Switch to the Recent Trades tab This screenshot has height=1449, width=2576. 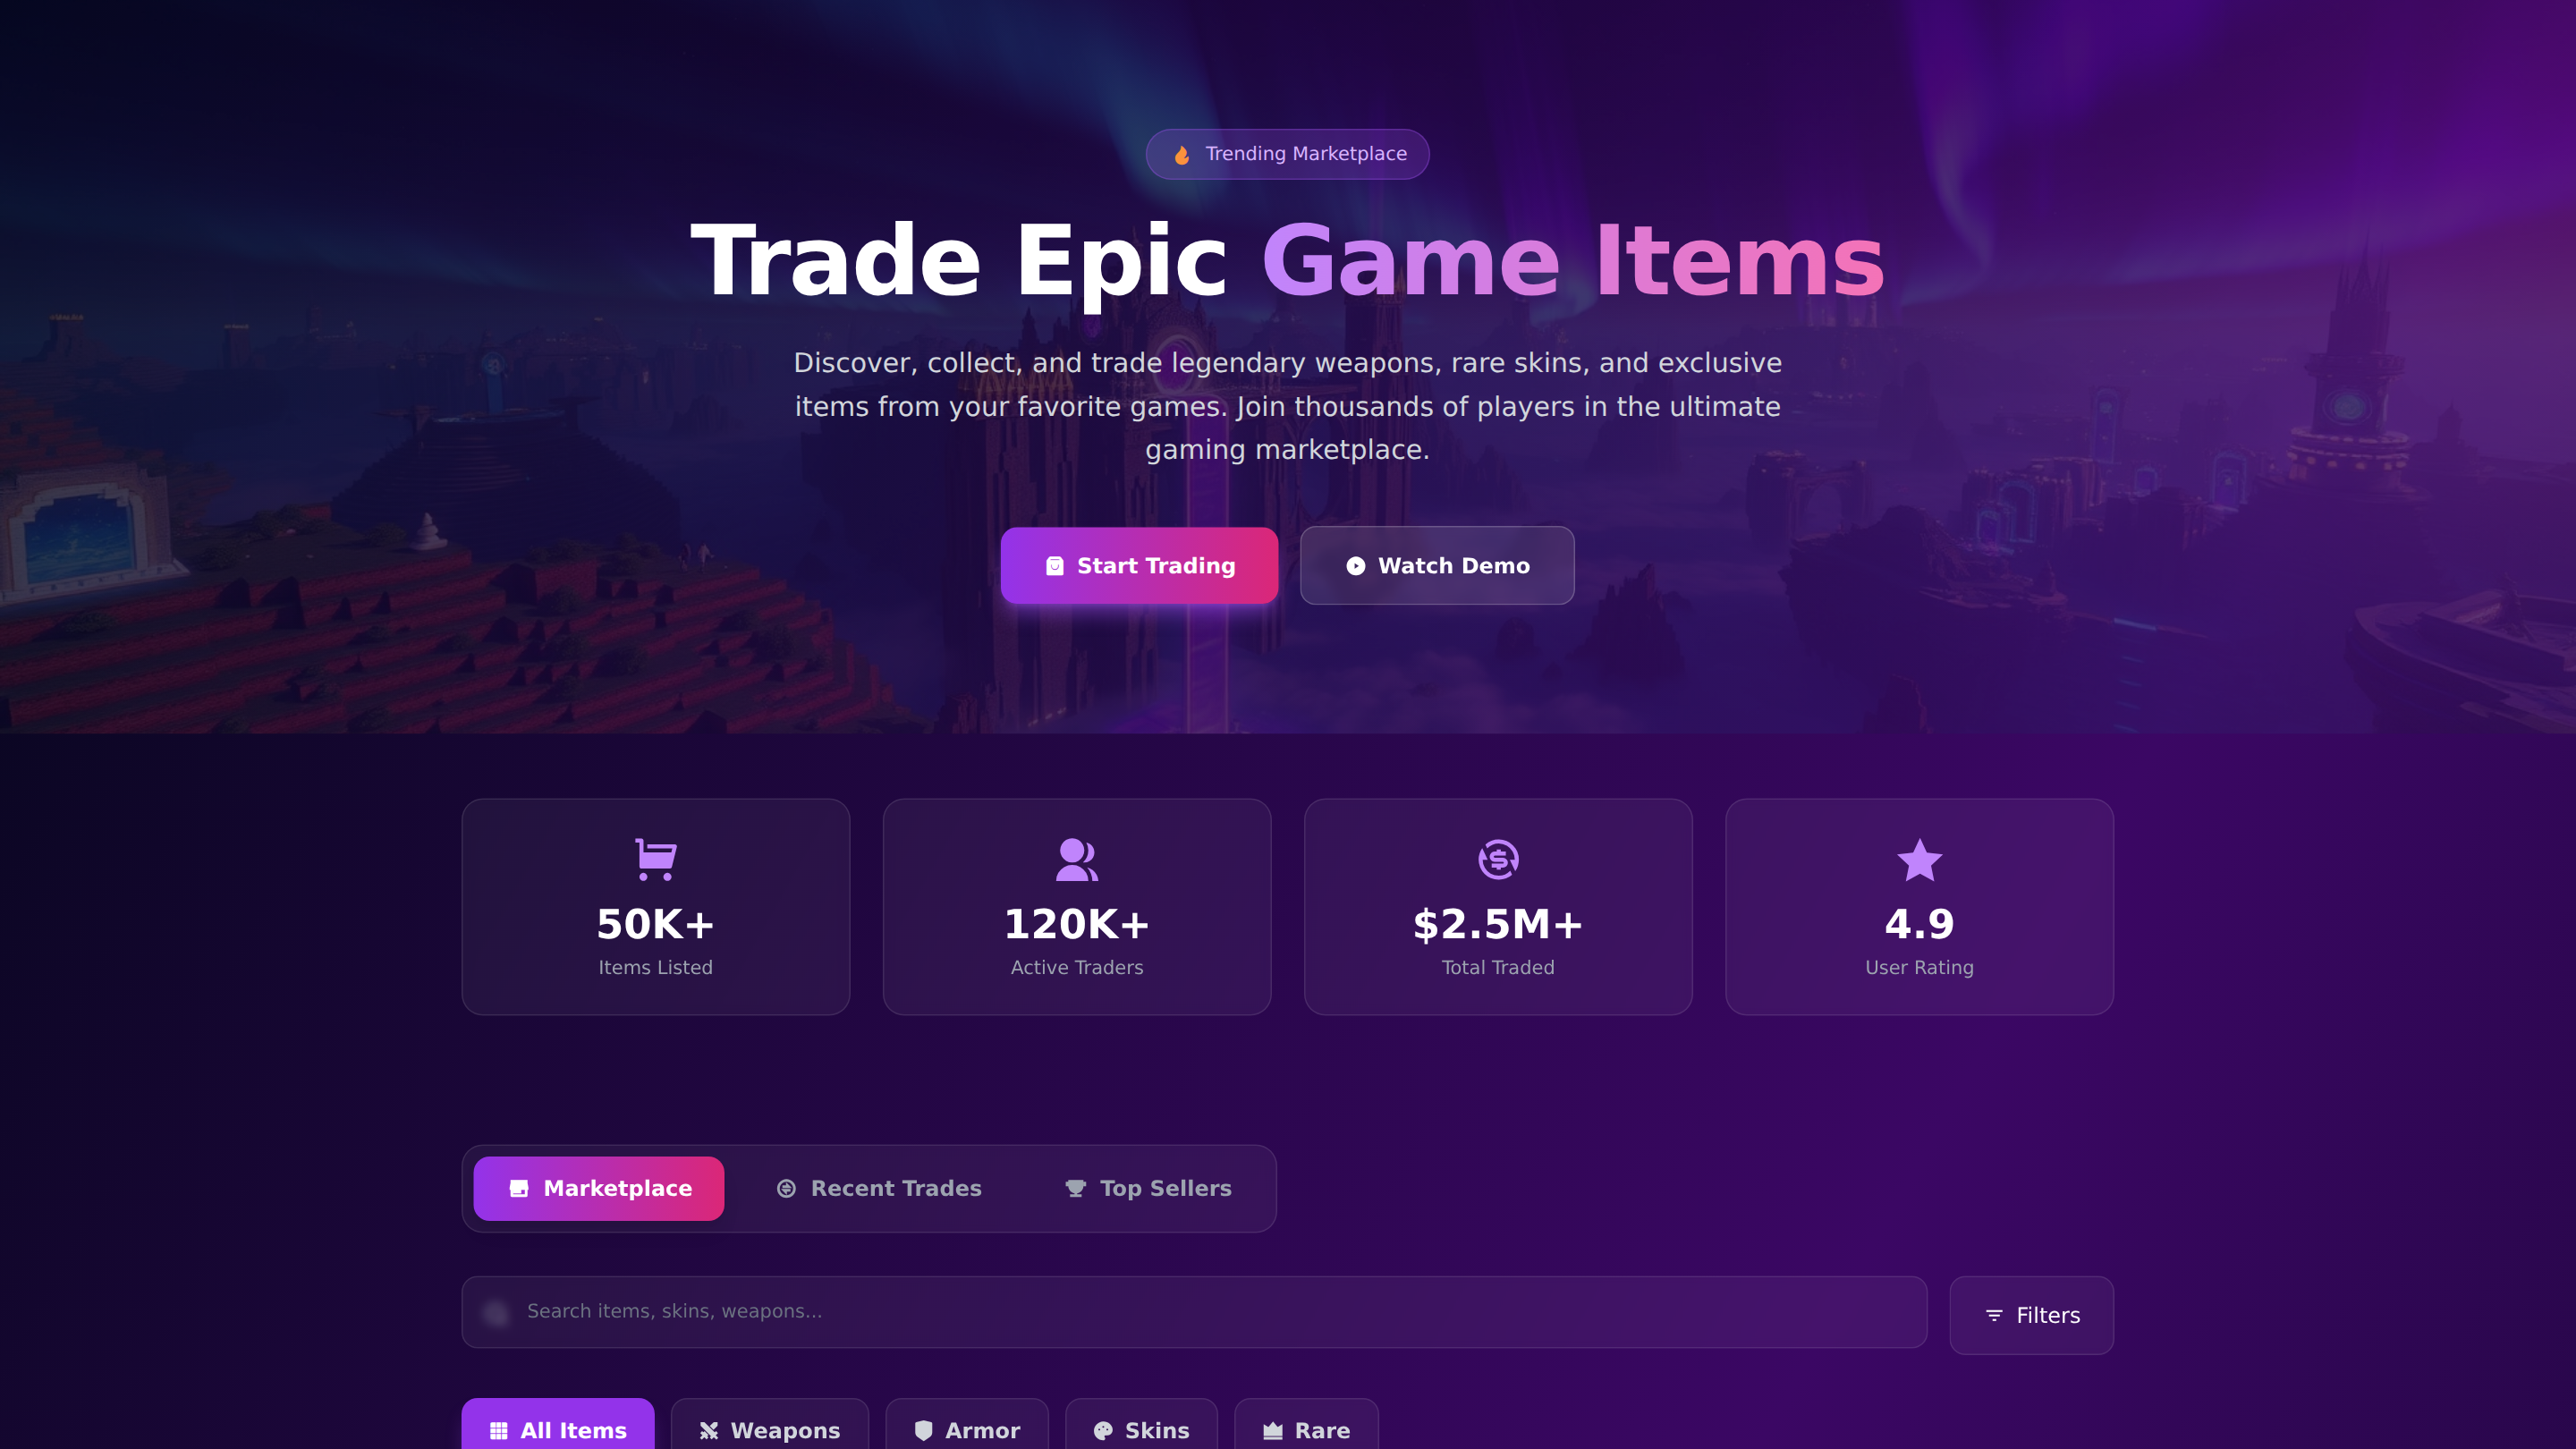[x=879, y=1188]
